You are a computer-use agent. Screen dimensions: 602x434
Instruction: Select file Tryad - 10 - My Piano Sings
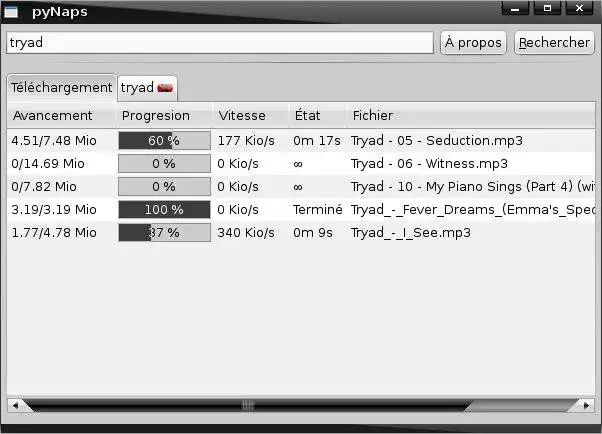(473, 187)
